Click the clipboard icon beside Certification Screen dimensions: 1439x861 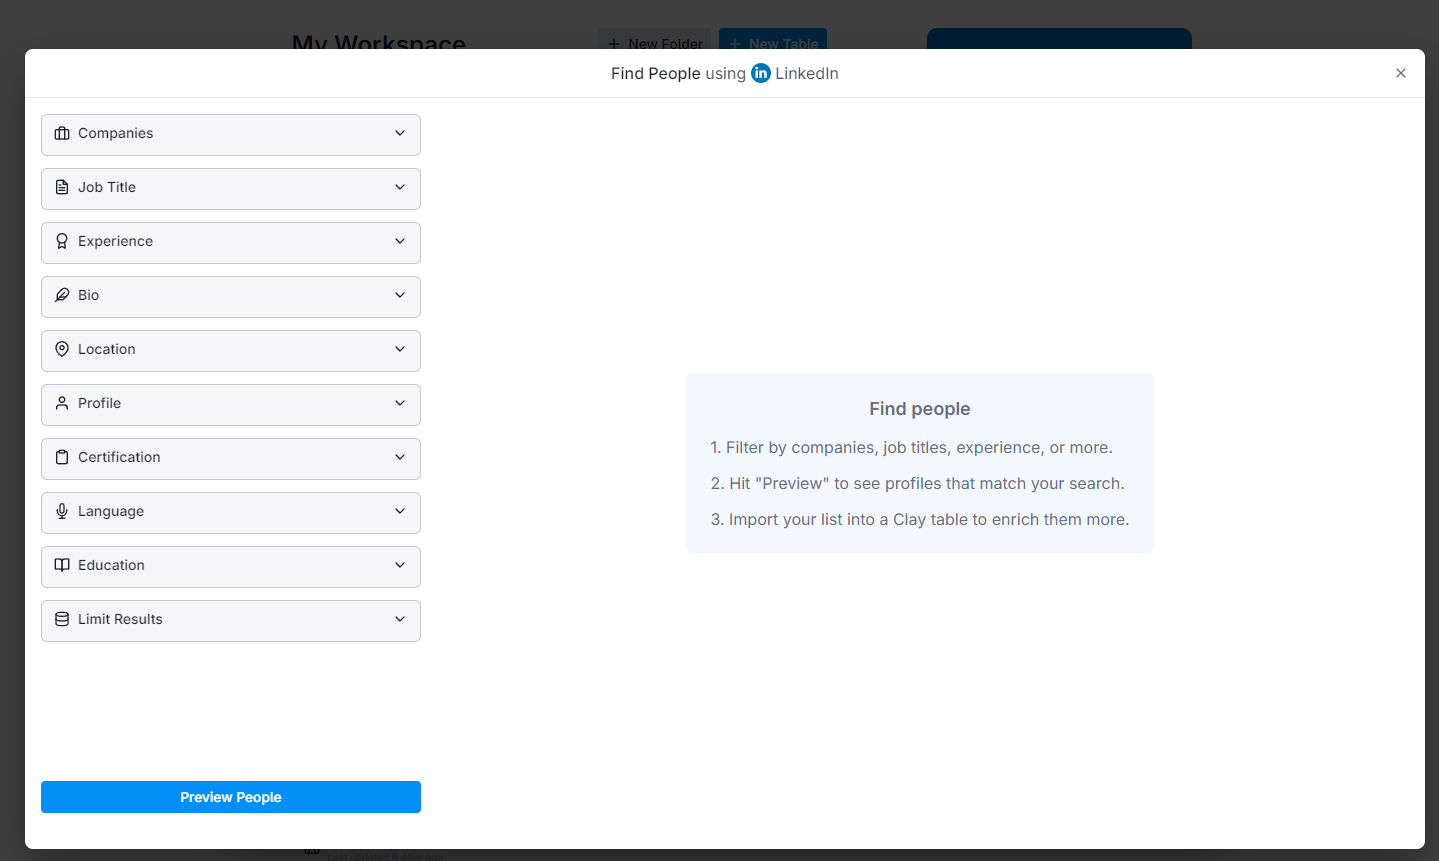coord(62,457)
